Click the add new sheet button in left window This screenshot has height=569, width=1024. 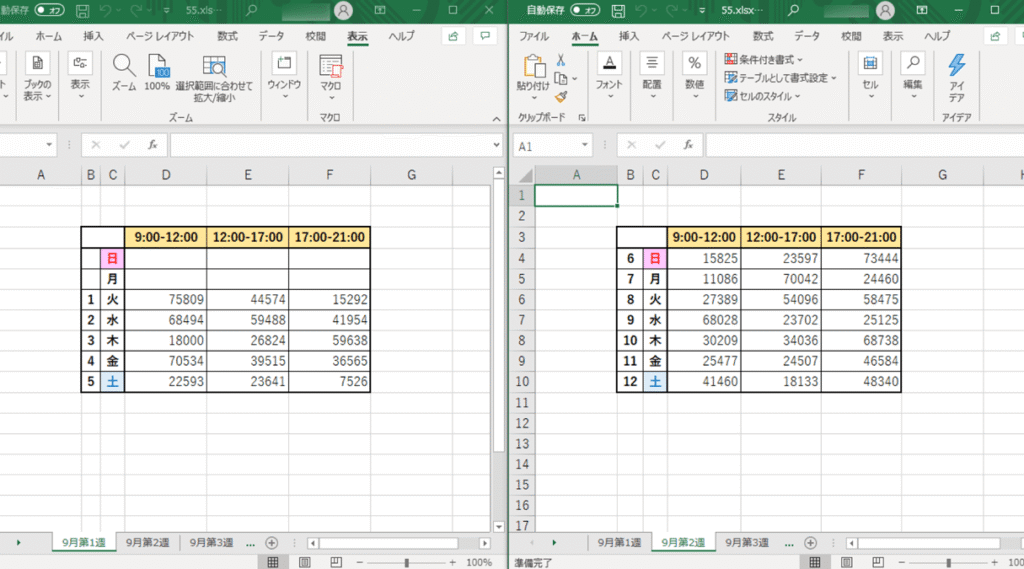tap(272, 542)
